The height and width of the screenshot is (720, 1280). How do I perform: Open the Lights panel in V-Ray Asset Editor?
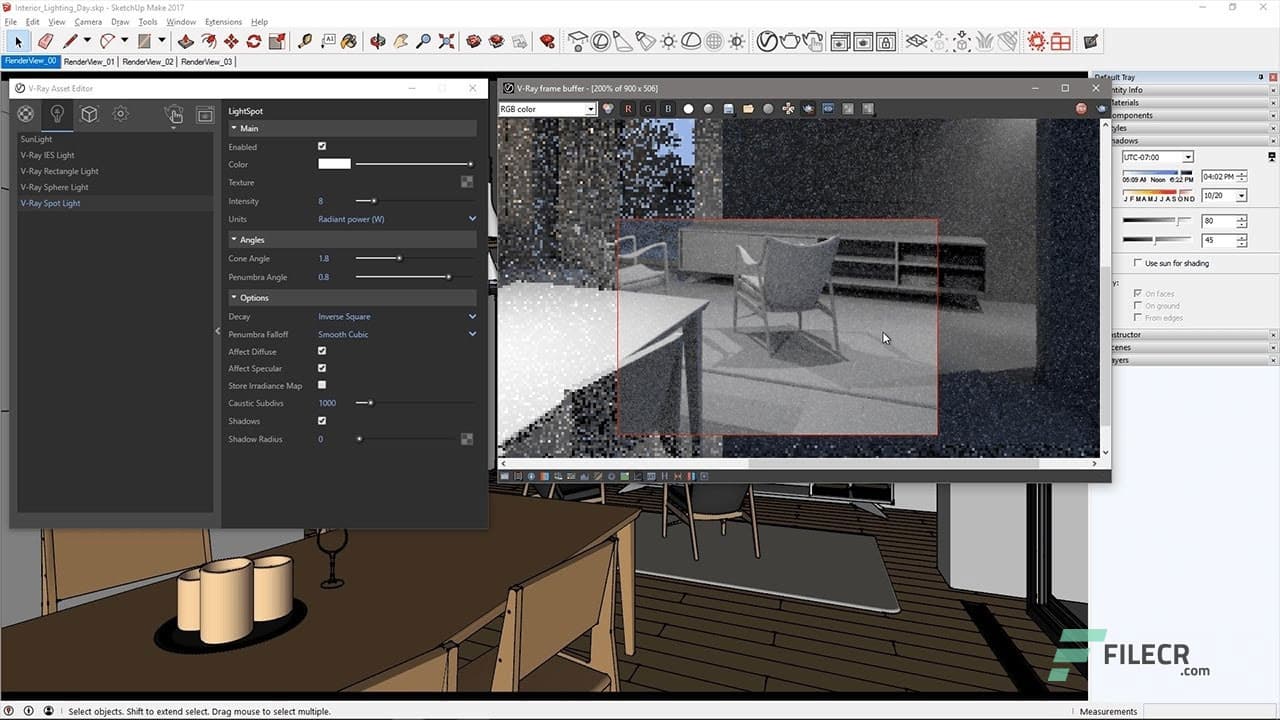pyautogui.click(x=57, y=113)
